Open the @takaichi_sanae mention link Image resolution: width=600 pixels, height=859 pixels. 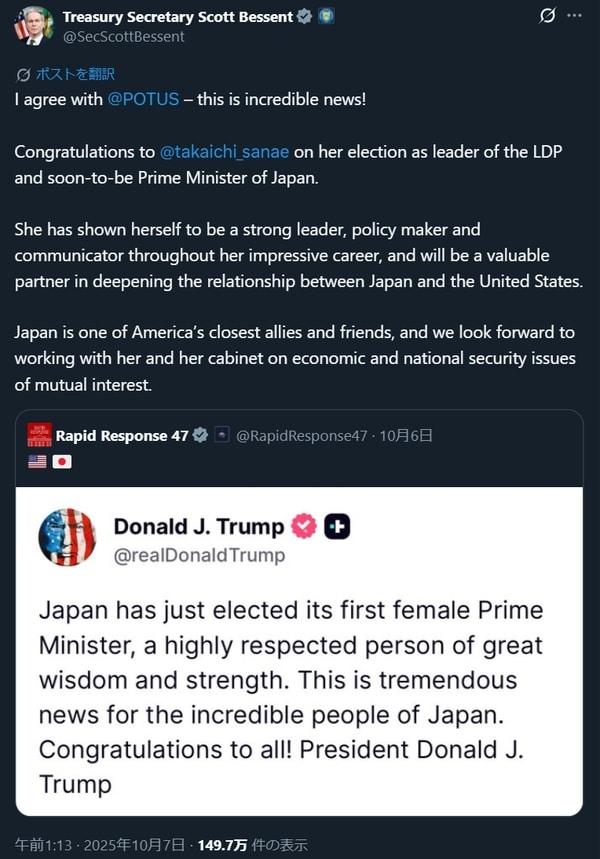[224, 152]
